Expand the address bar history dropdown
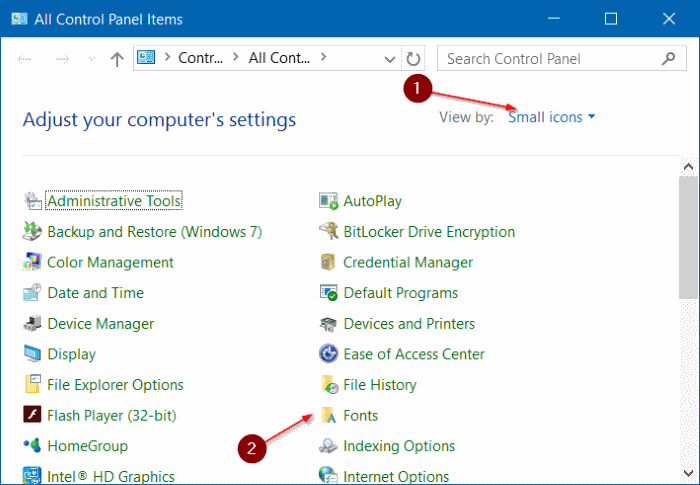Image resolution: width=700 pixels, height=485 pixels. pyautogui.click(x=390, y=59)
